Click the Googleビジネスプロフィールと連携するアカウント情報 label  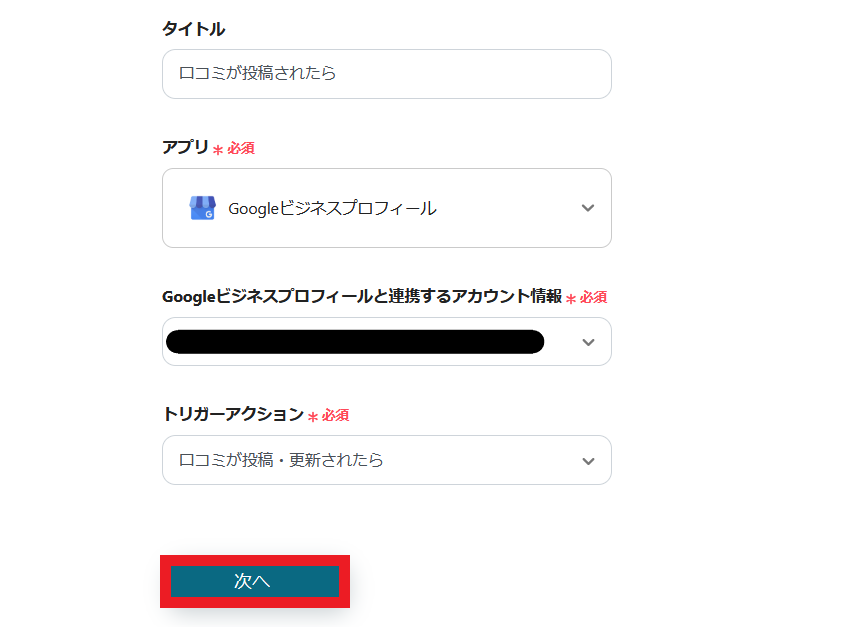point(361,296)
